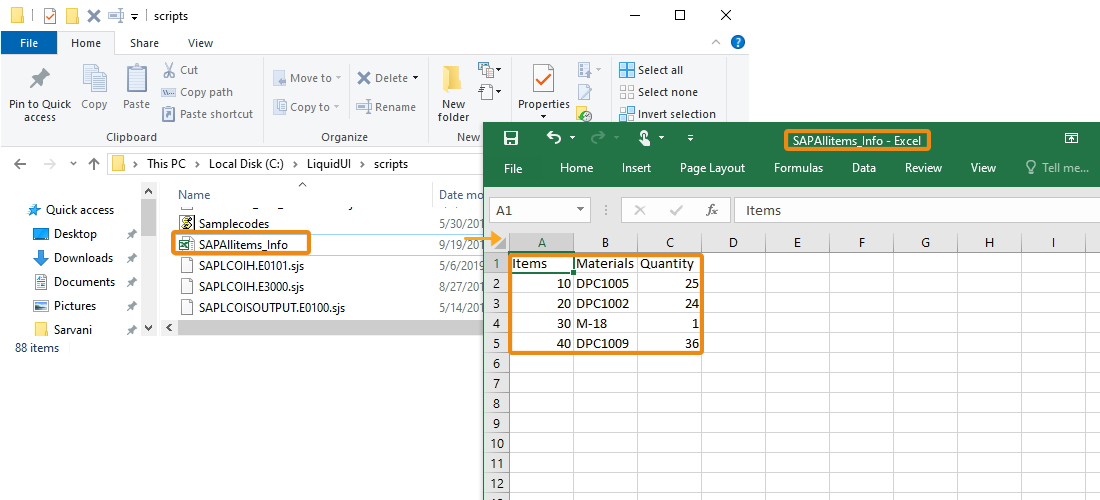Click Excel Touch/Mouse mode icon
This screenshot has width=1100, height=500.
(644, 137)
